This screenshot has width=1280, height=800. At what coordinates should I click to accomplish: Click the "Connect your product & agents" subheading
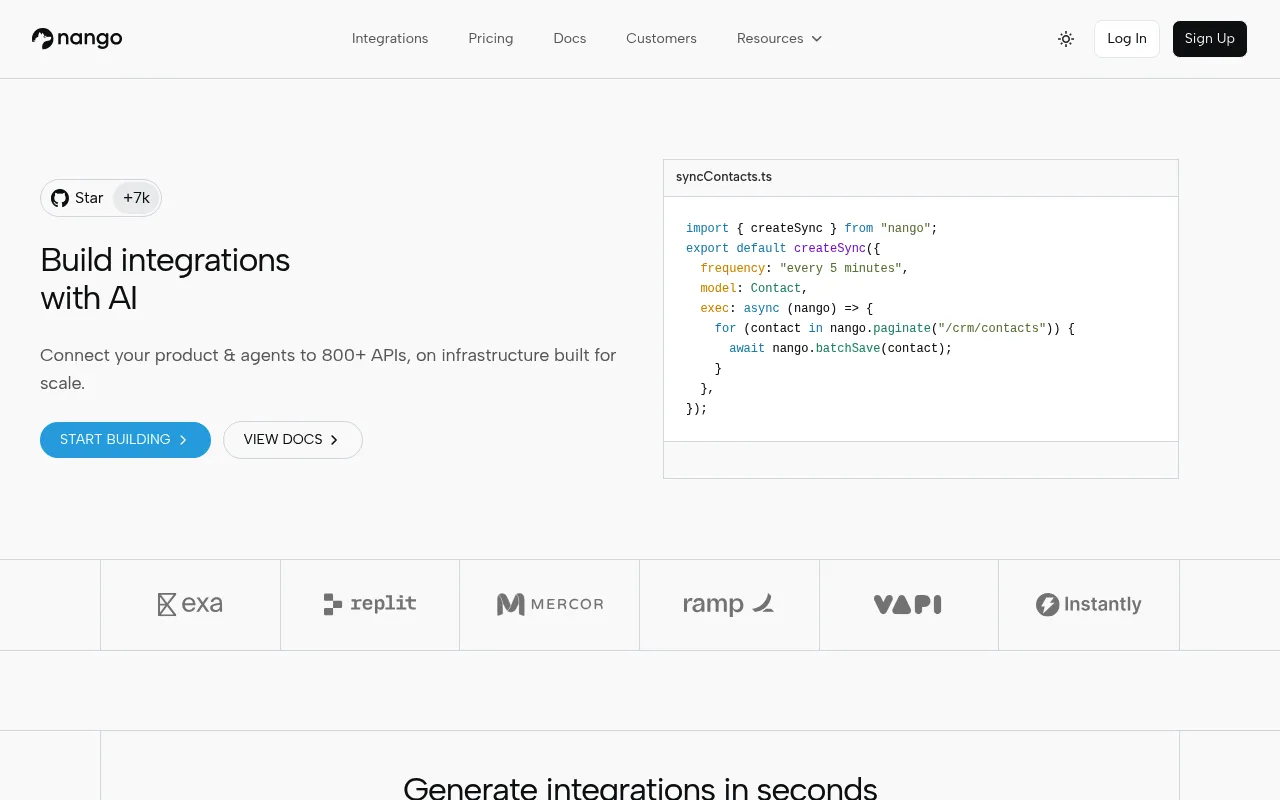click(x=328, y=369)
